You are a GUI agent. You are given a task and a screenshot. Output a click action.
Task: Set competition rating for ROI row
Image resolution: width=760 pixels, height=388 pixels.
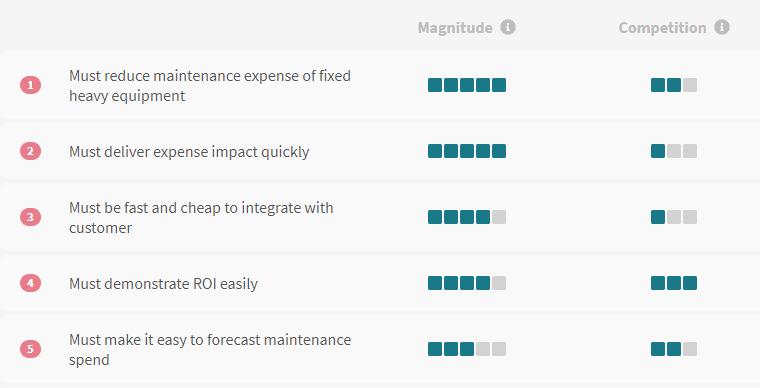[x=674, y=283]
